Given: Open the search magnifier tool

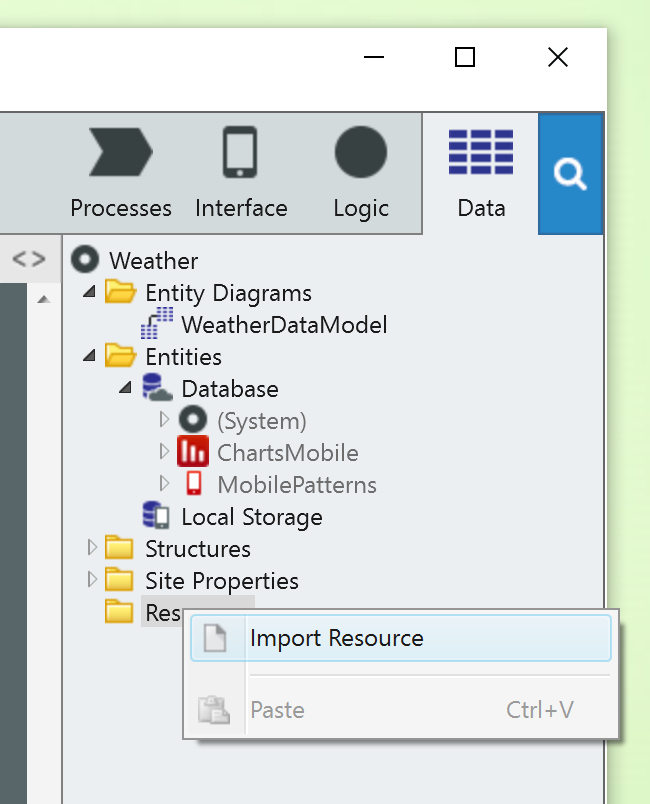Looking at the screenshot, I should pyautogui.click(x=570, y=173).
